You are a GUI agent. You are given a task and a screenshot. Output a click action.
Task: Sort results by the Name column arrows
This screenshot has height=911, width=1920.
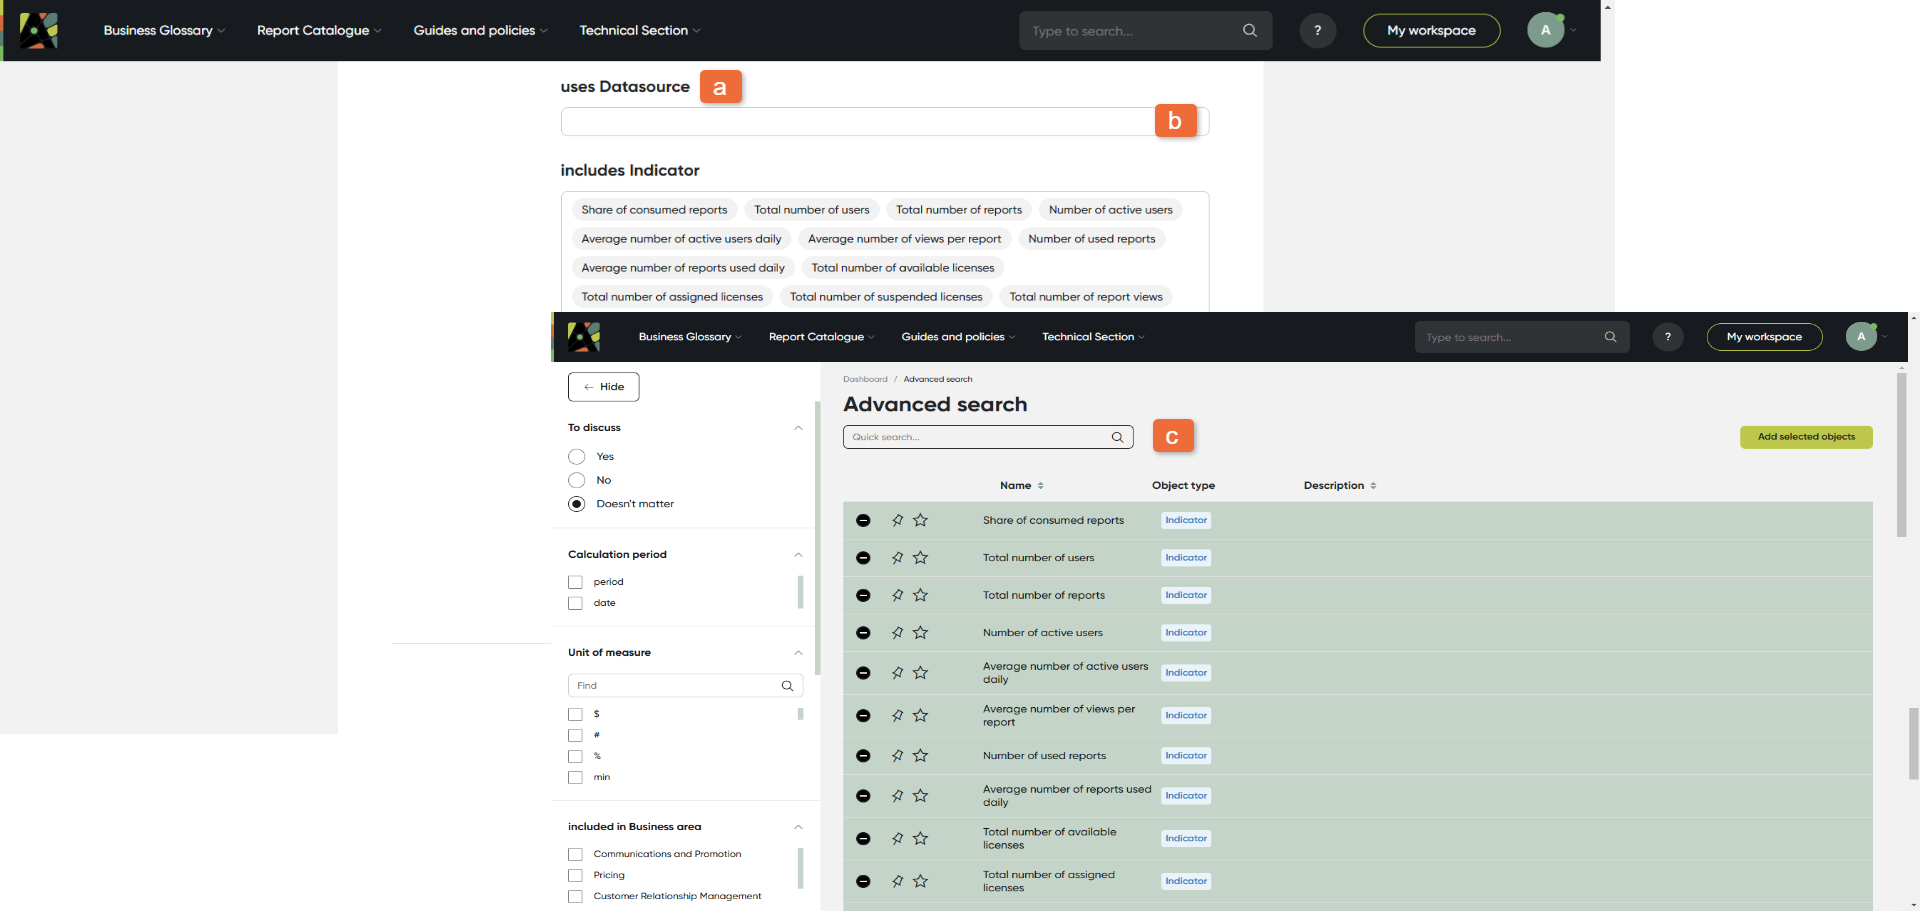[x=1040, y=486]
